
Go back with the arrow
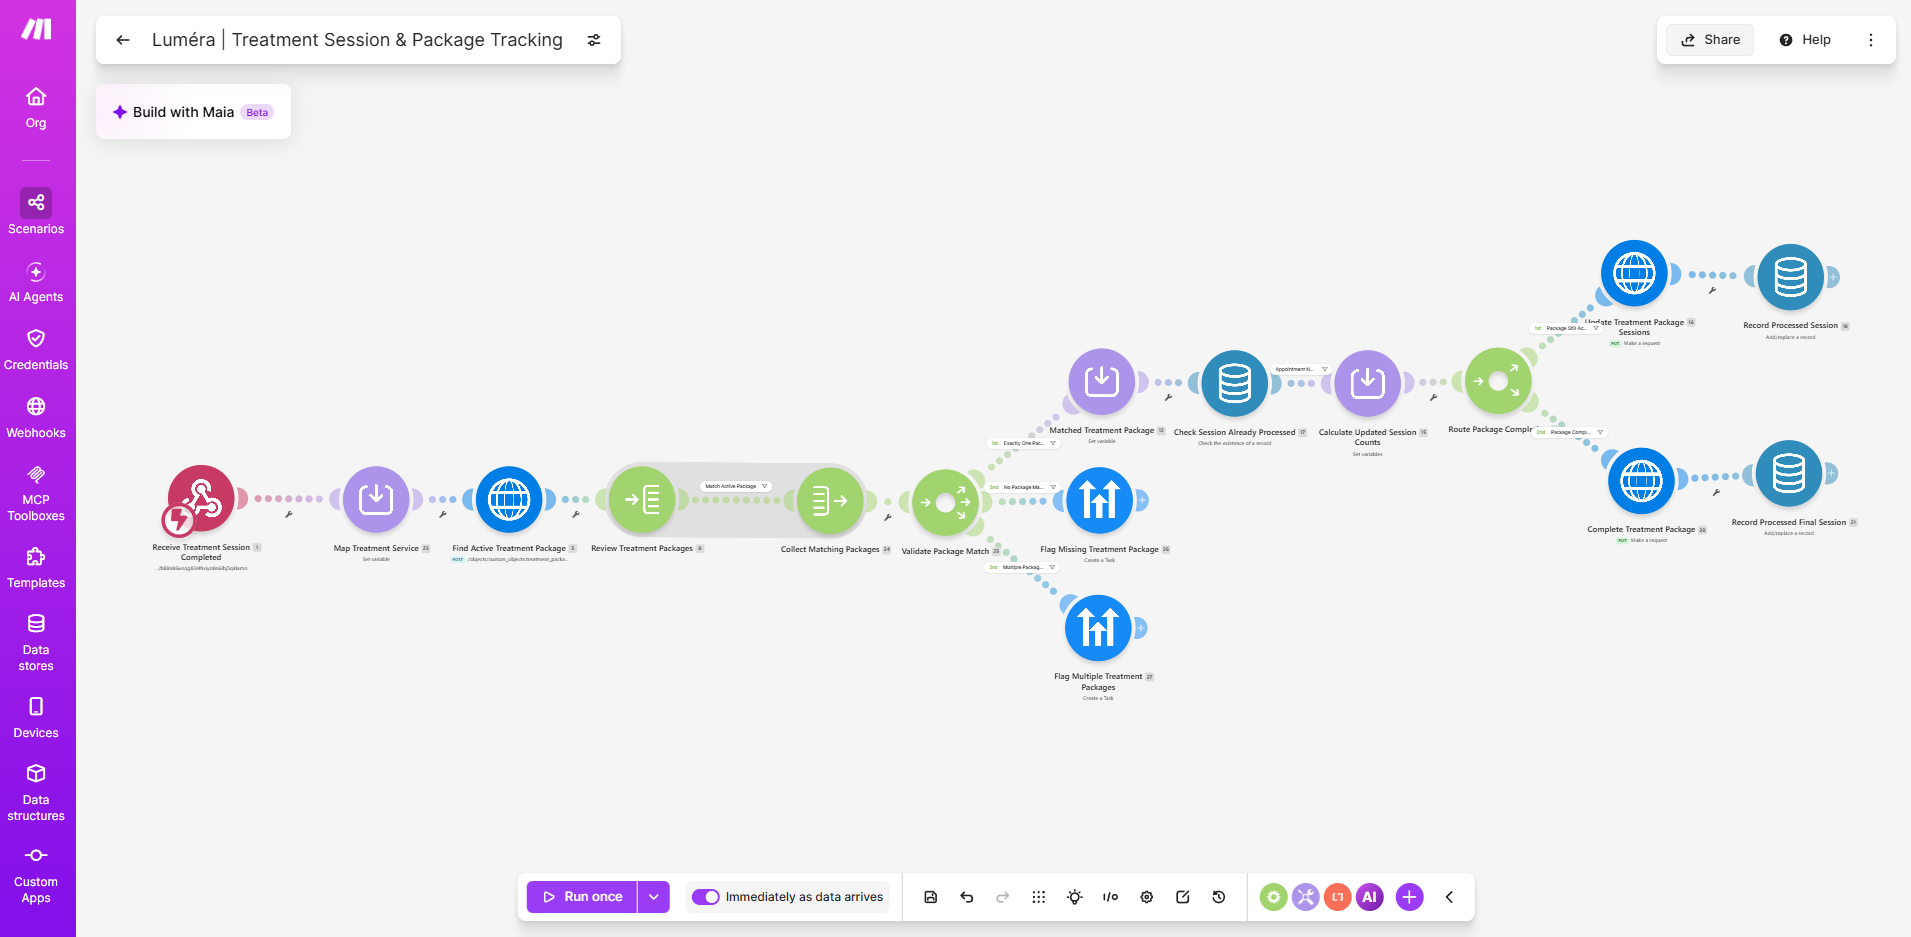123,40
